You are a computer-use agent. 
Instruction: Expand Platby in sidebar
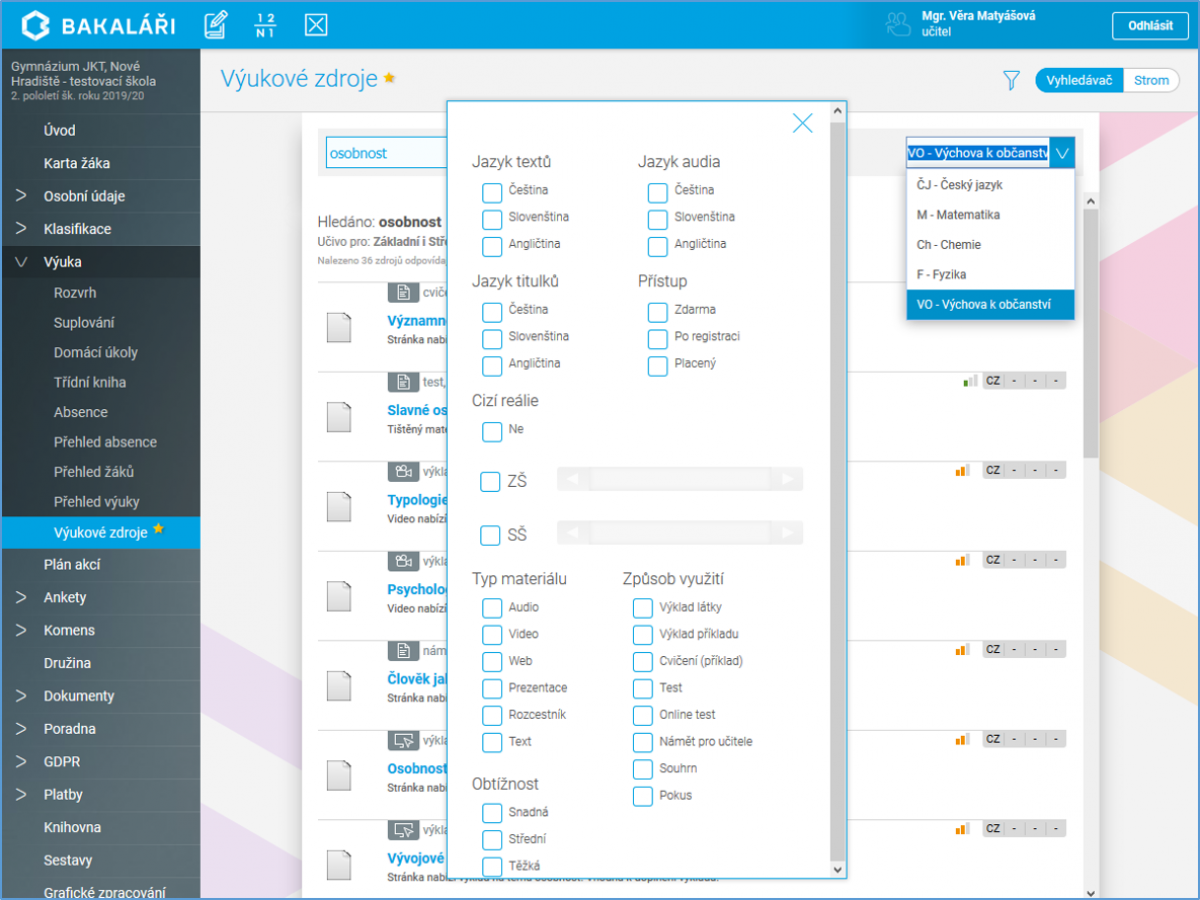coord(21,795)
